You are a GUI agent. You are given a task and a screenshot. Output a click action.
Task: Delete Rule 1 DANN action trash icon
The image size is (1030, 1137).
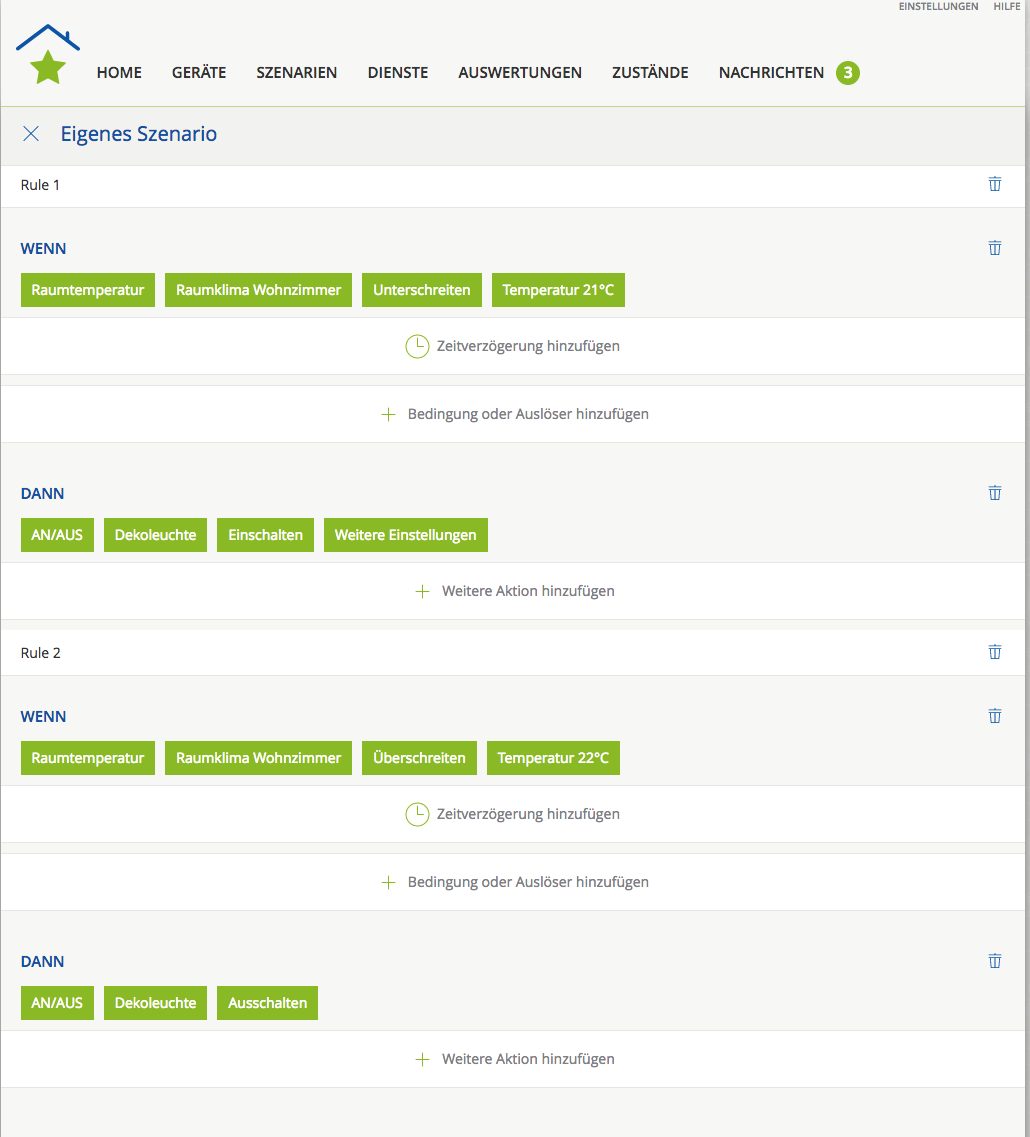tap(994, 493)
